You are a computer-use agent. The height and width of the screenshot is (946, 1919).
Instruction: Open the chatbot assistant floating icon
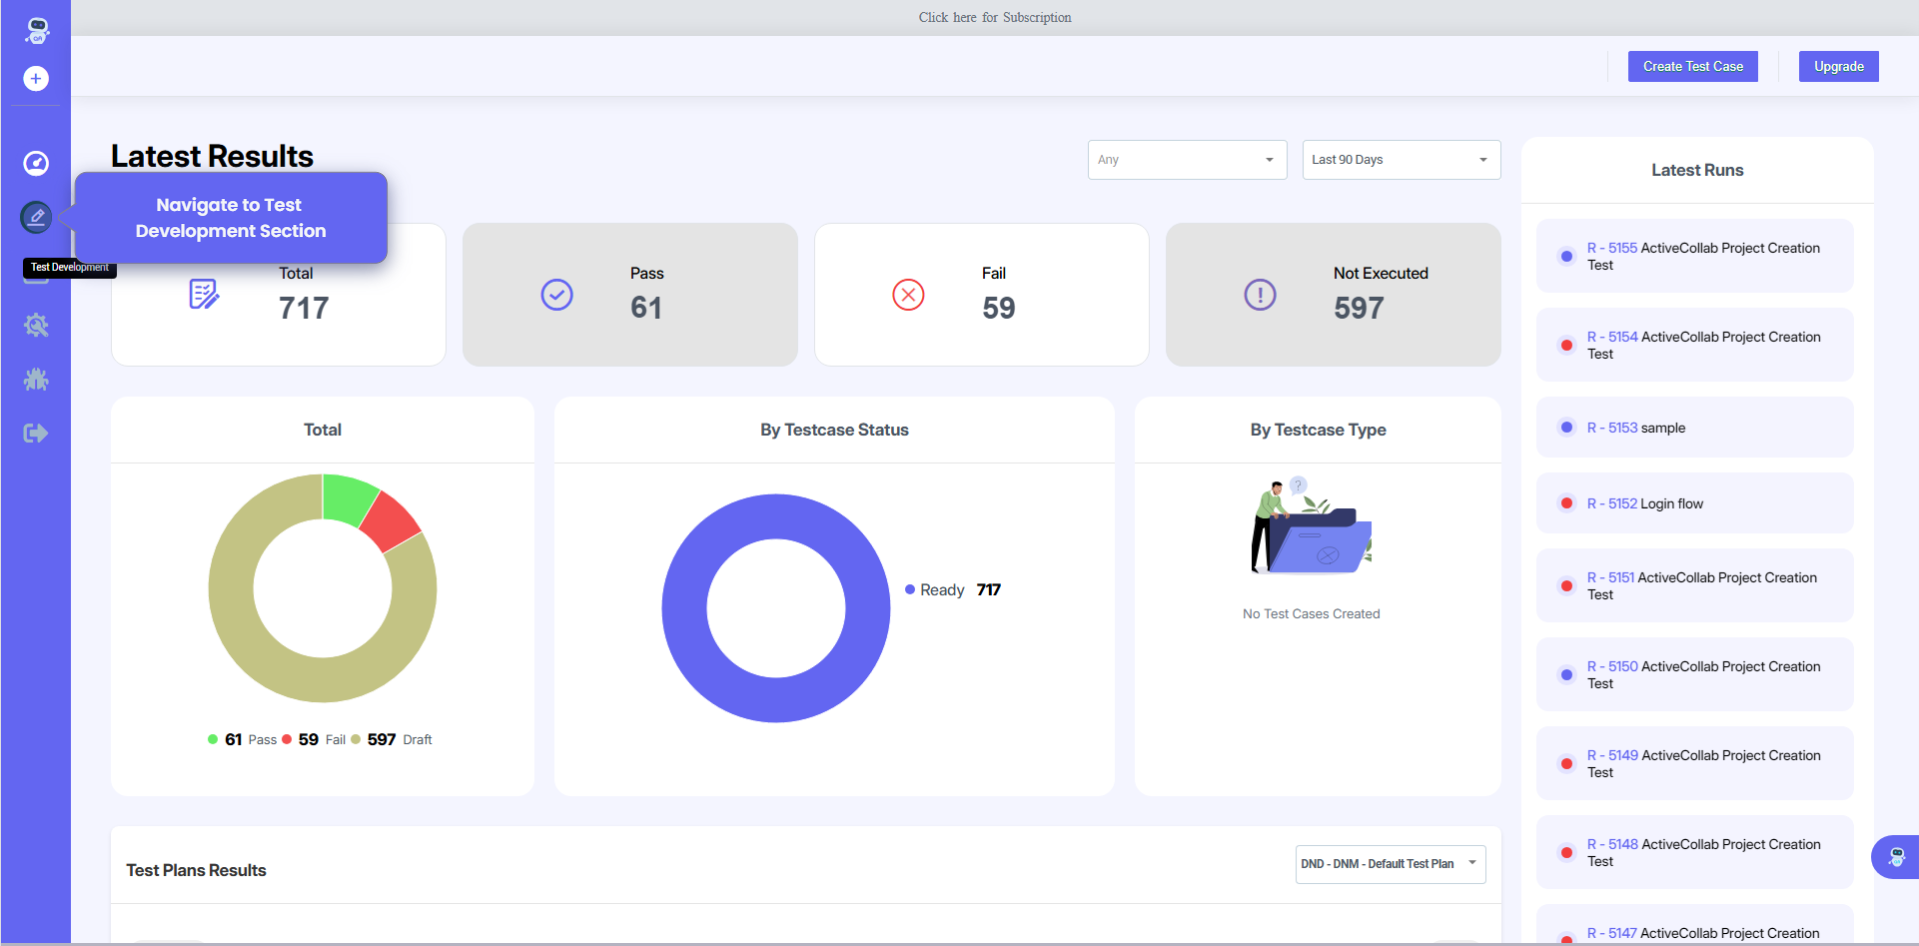tap(1895, 857)
